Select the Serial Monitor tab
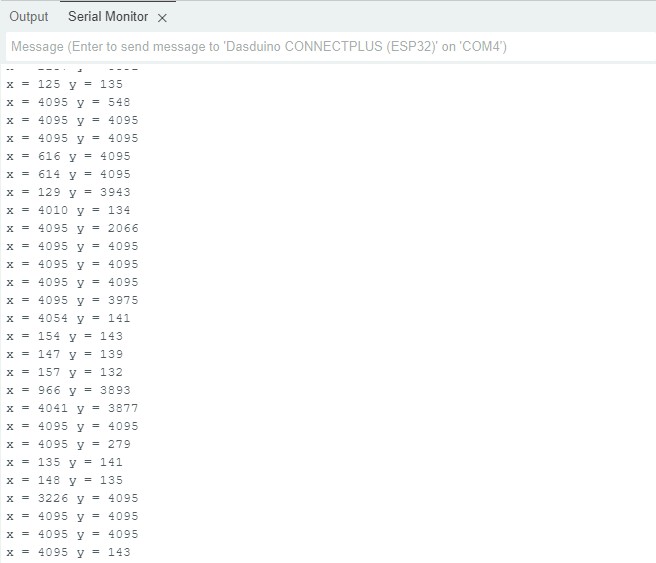 click(108, 17)
